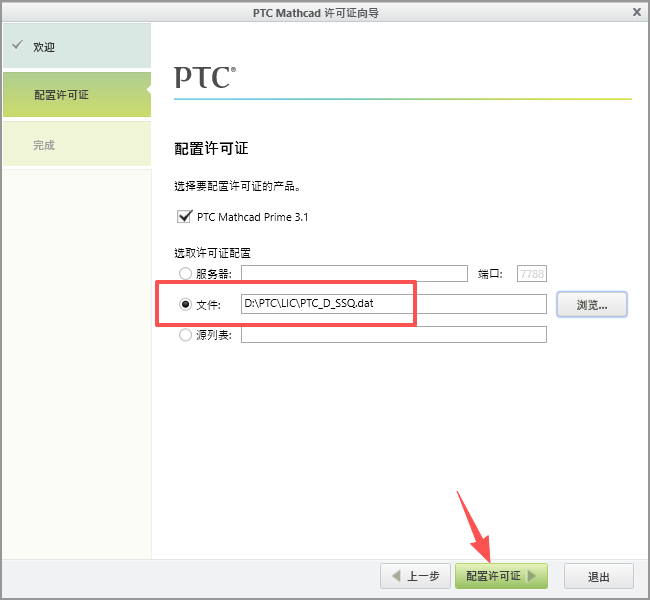Click the 配置许可证 page heading
The width and height of the screenshot is (650, 600).
tap(211, 148)
